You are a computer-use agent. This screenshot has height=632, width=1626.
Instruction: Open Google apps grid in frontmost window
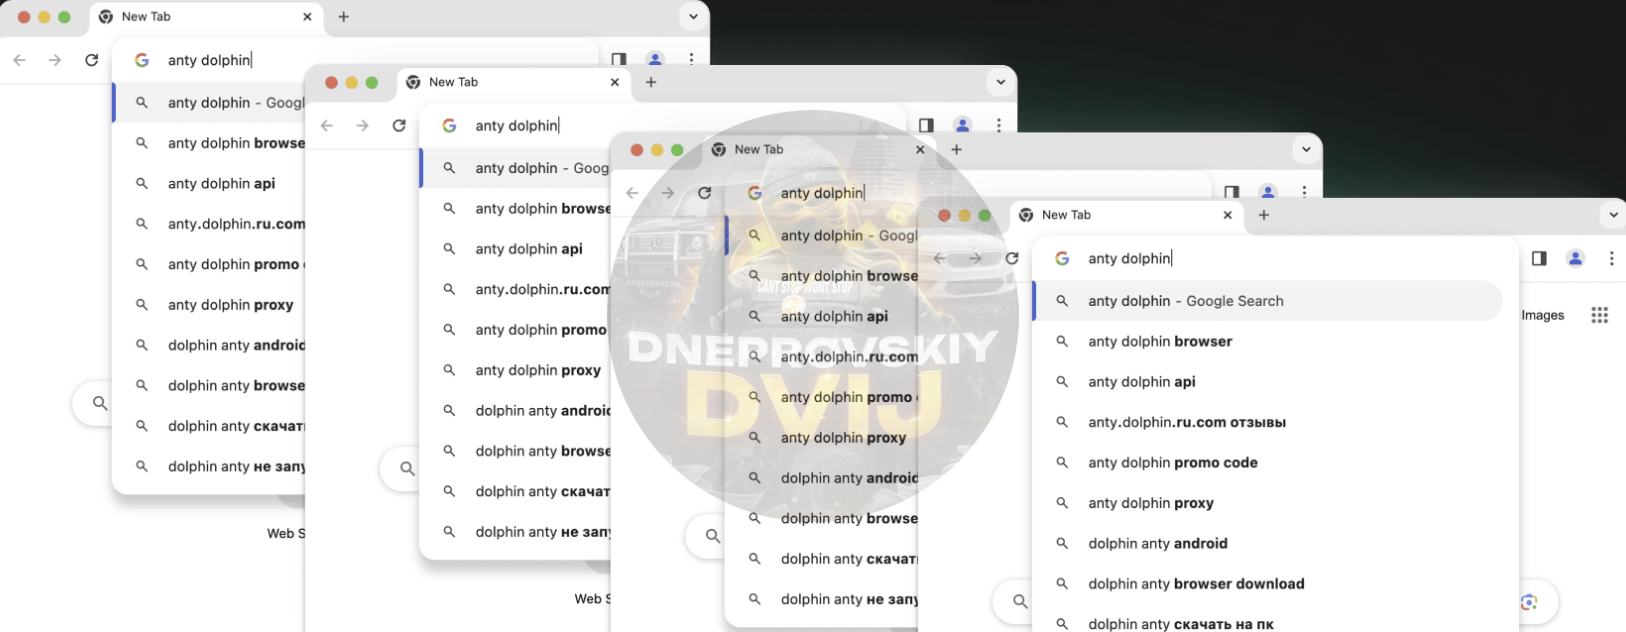pos(1599,315)
